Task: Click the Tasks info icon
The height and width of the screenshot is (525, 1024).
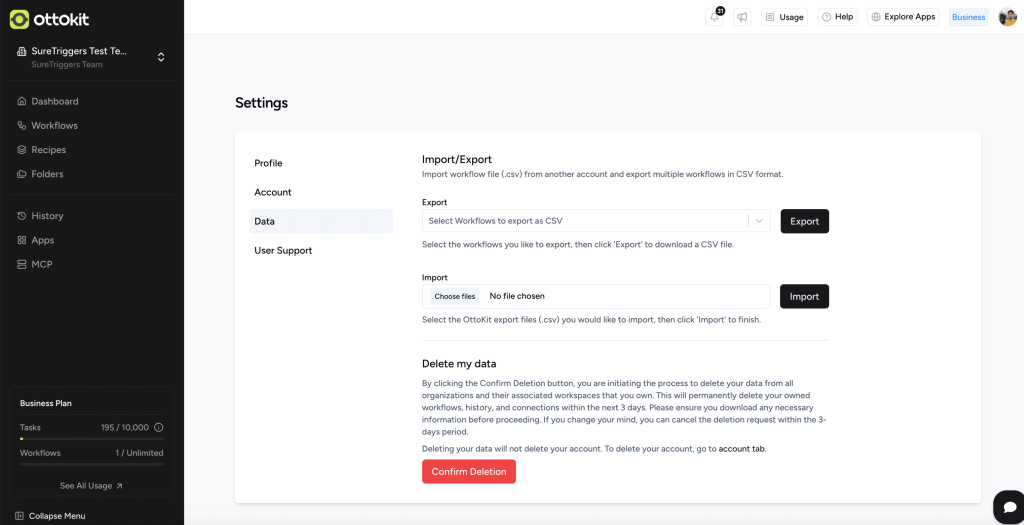Action: [x=159, y=428]
